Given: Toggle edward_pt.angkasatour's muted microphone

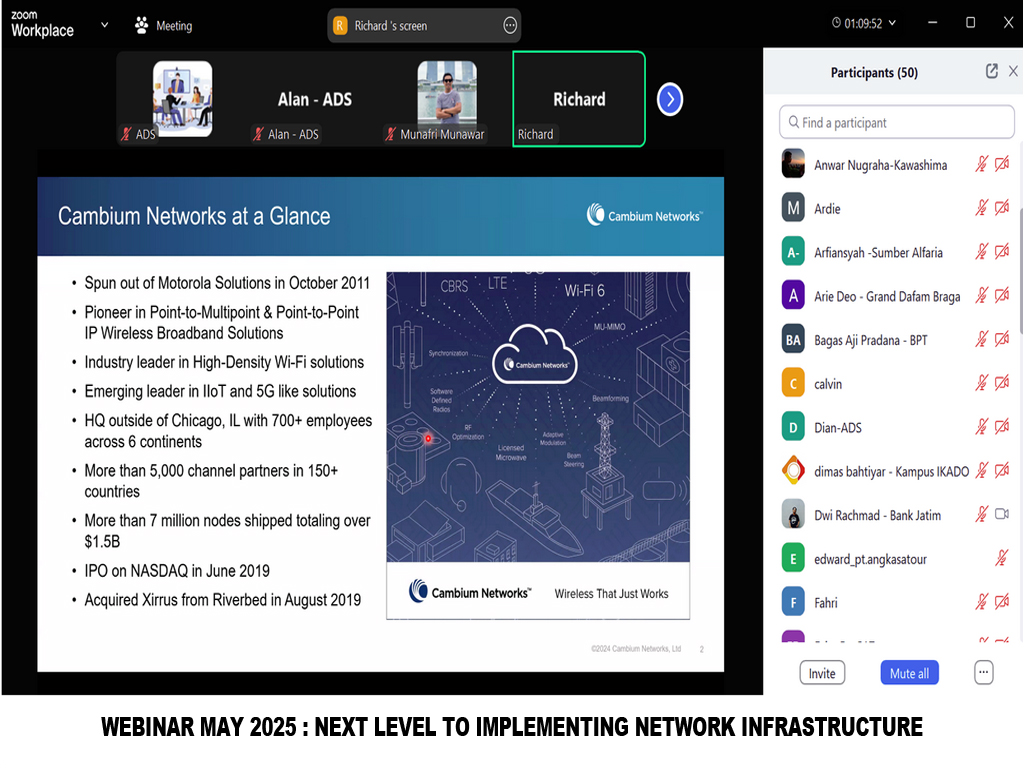Looking at the screenshot, I should pyautogui.click(x=1002, y=558).
